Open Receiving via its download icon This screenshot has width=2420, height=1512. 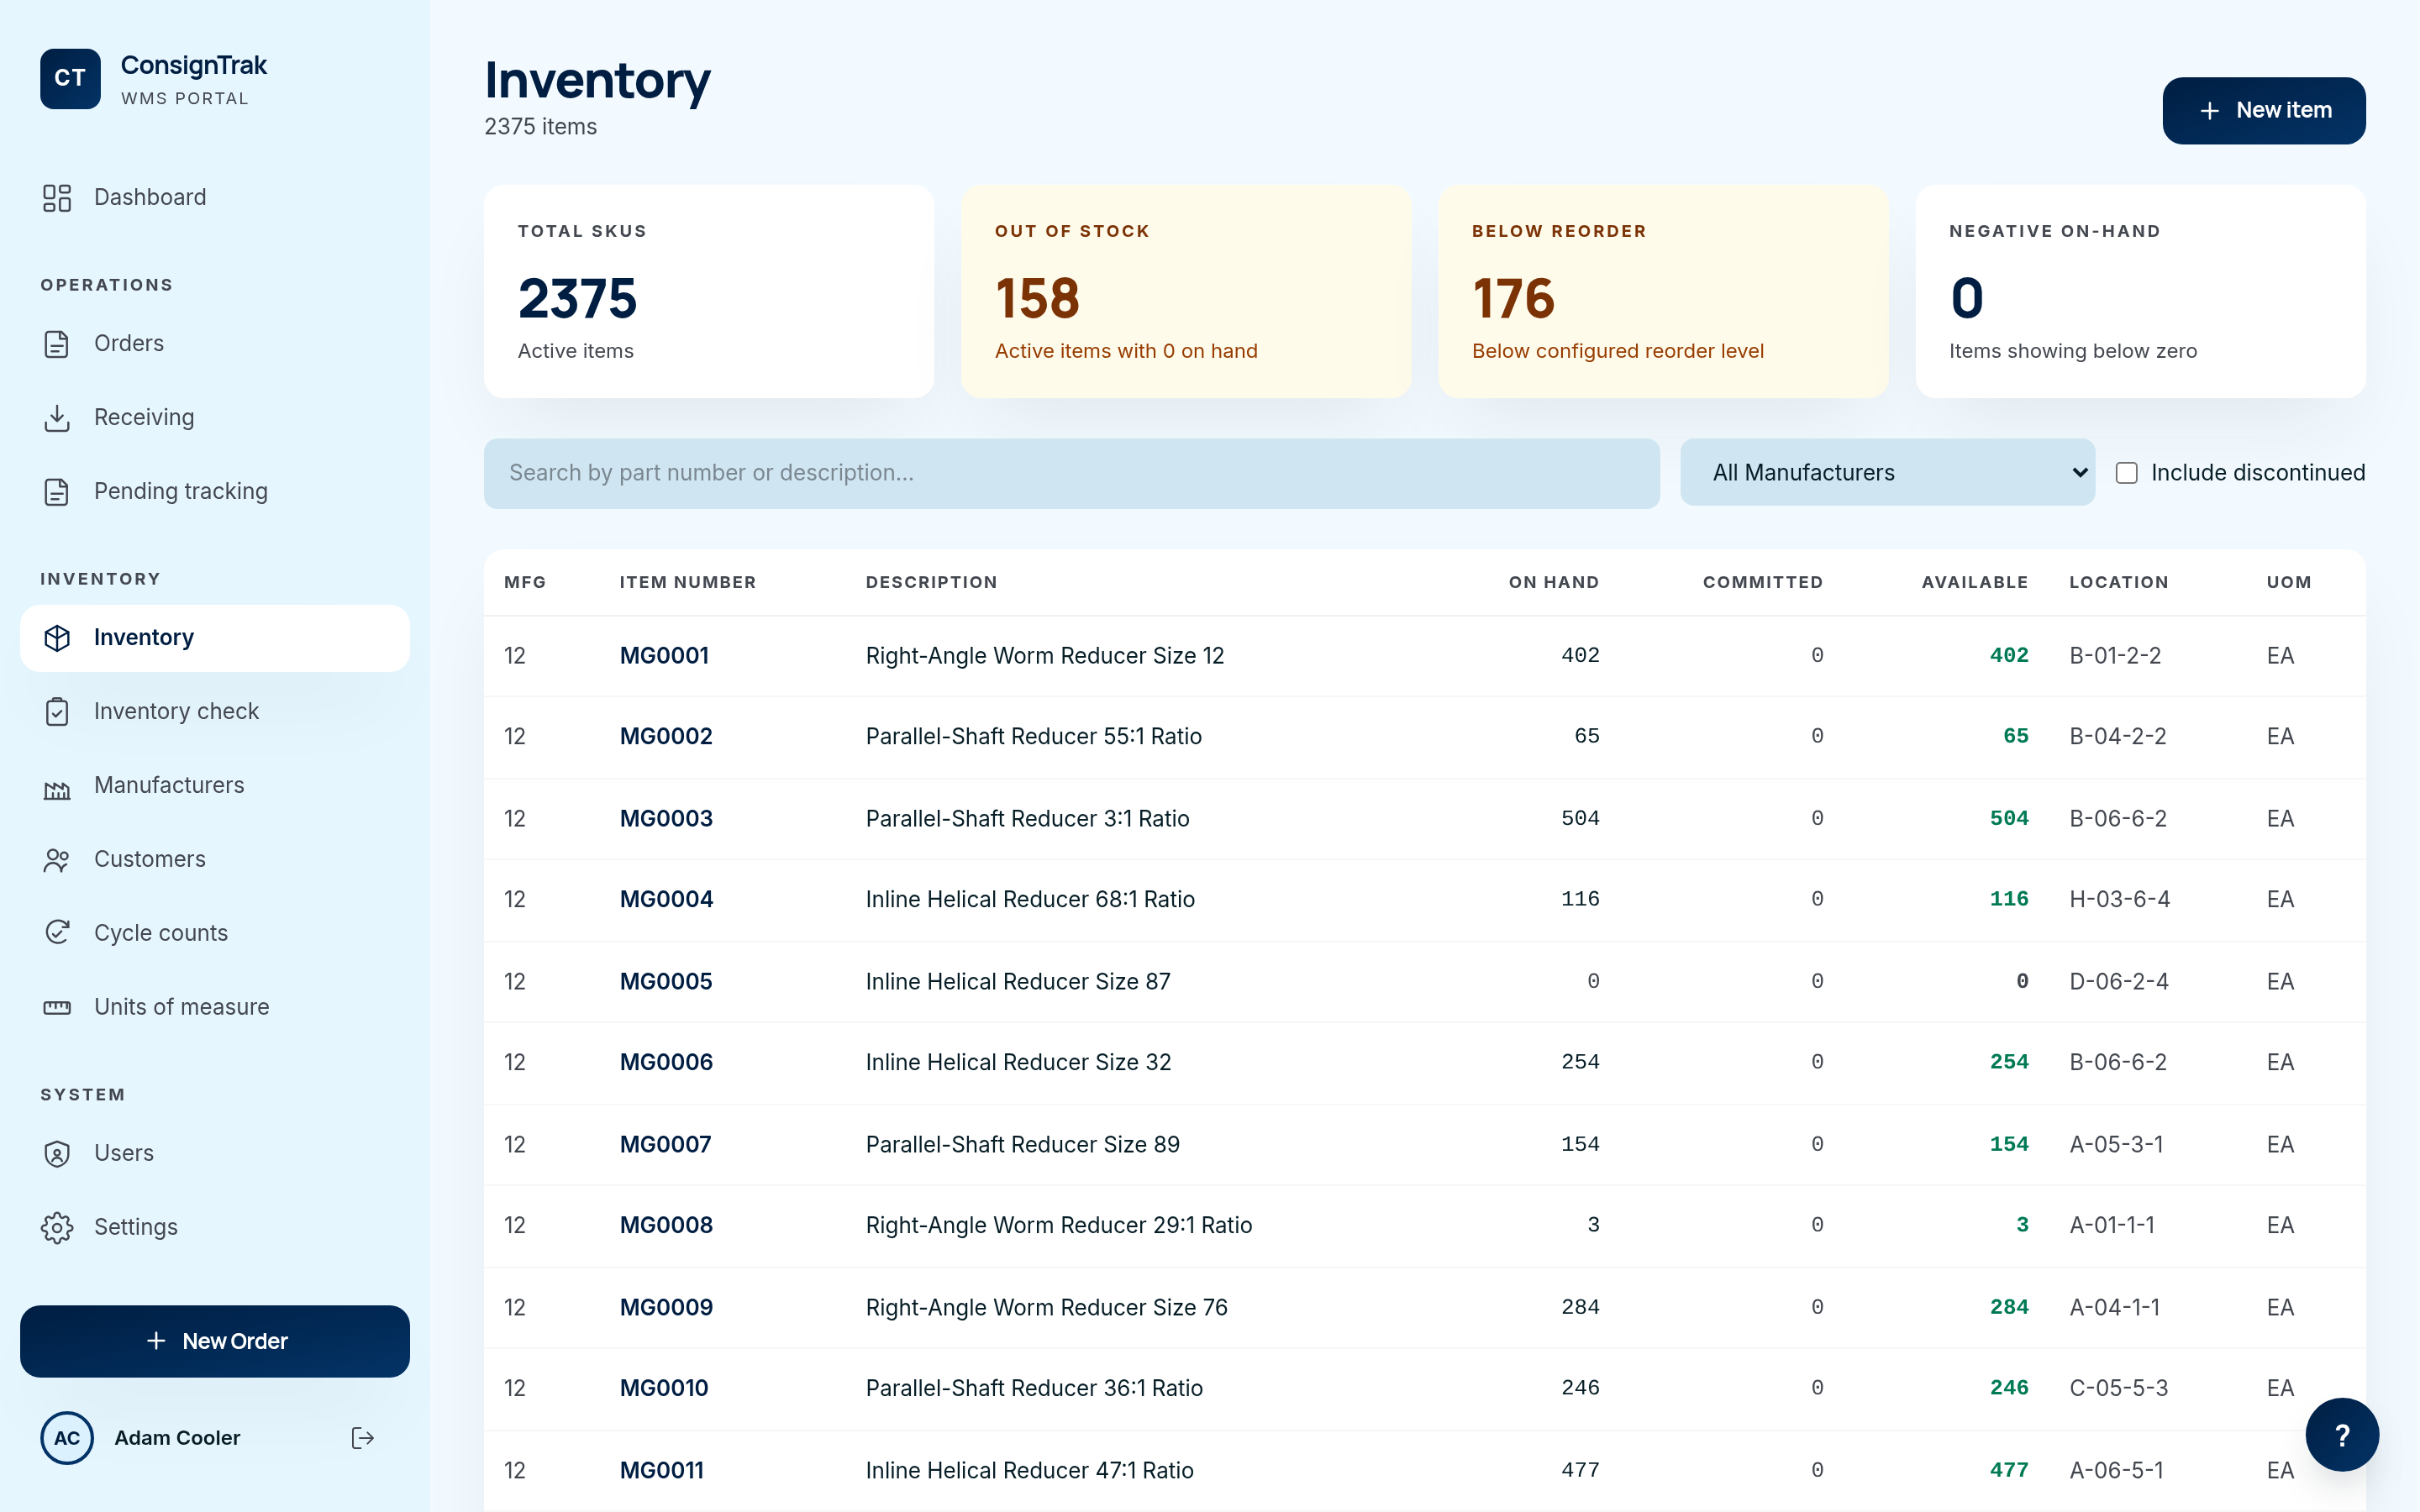tap(57, 417)
